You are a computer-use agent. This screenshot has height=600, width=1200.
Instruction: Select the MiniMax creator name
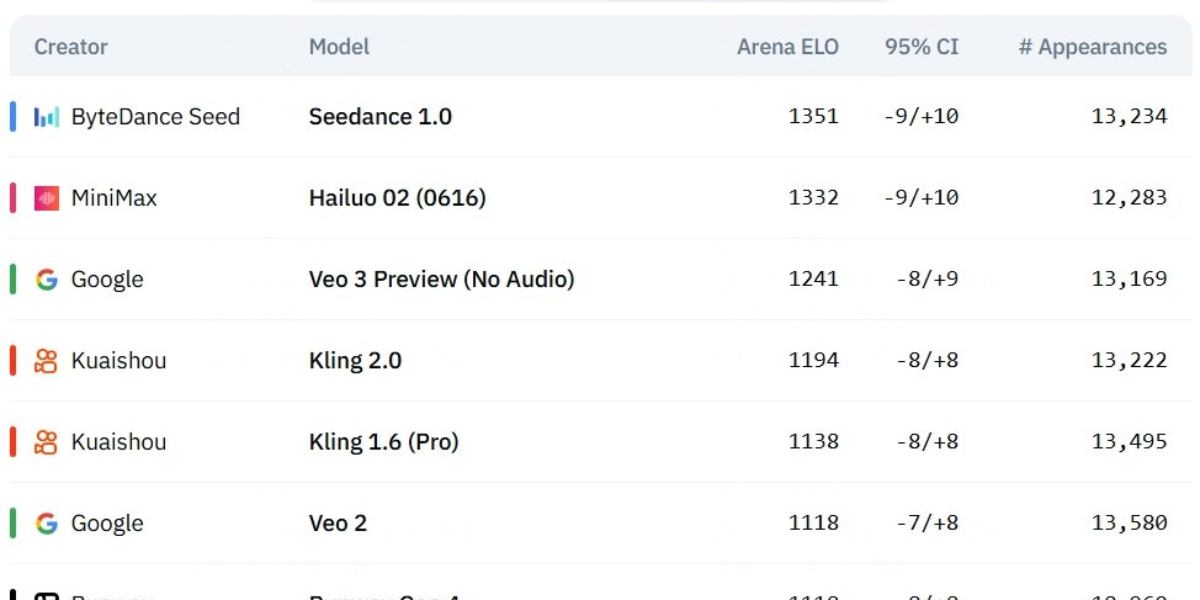coord(114,198)
